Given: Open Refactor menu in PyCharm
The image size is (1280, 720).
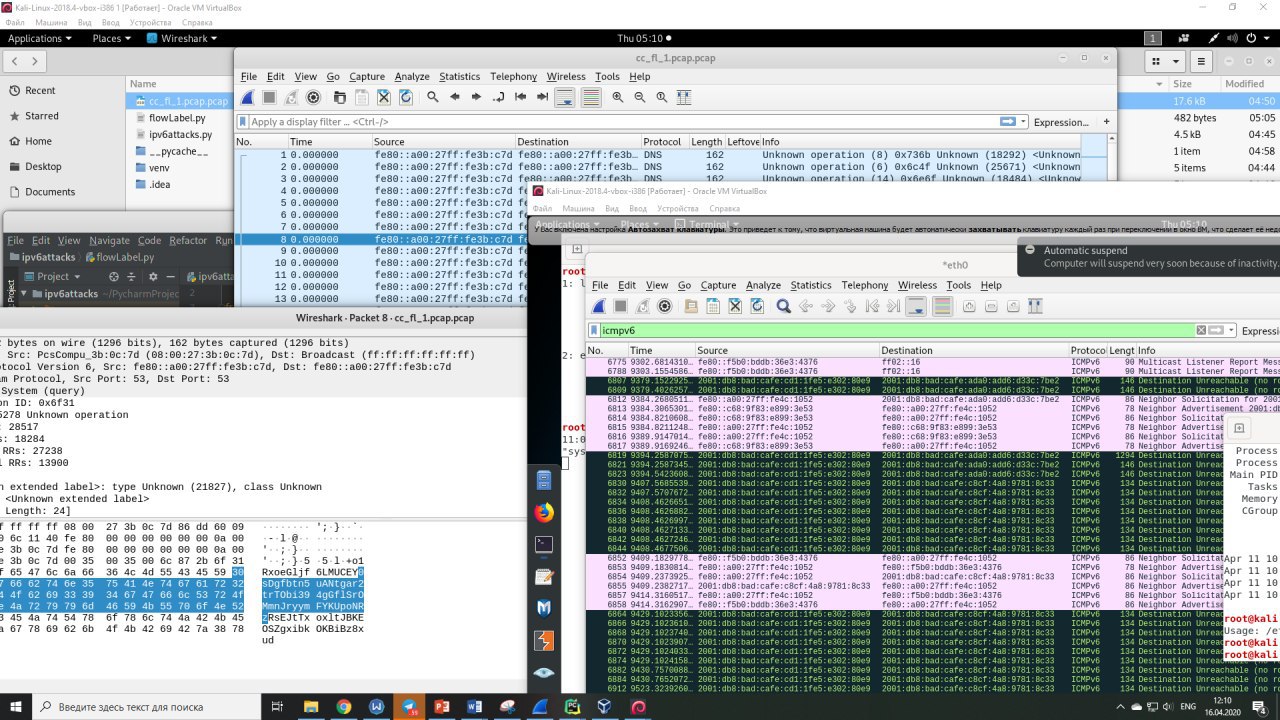Looking at the screenshot, I should (x=188, y=240).
